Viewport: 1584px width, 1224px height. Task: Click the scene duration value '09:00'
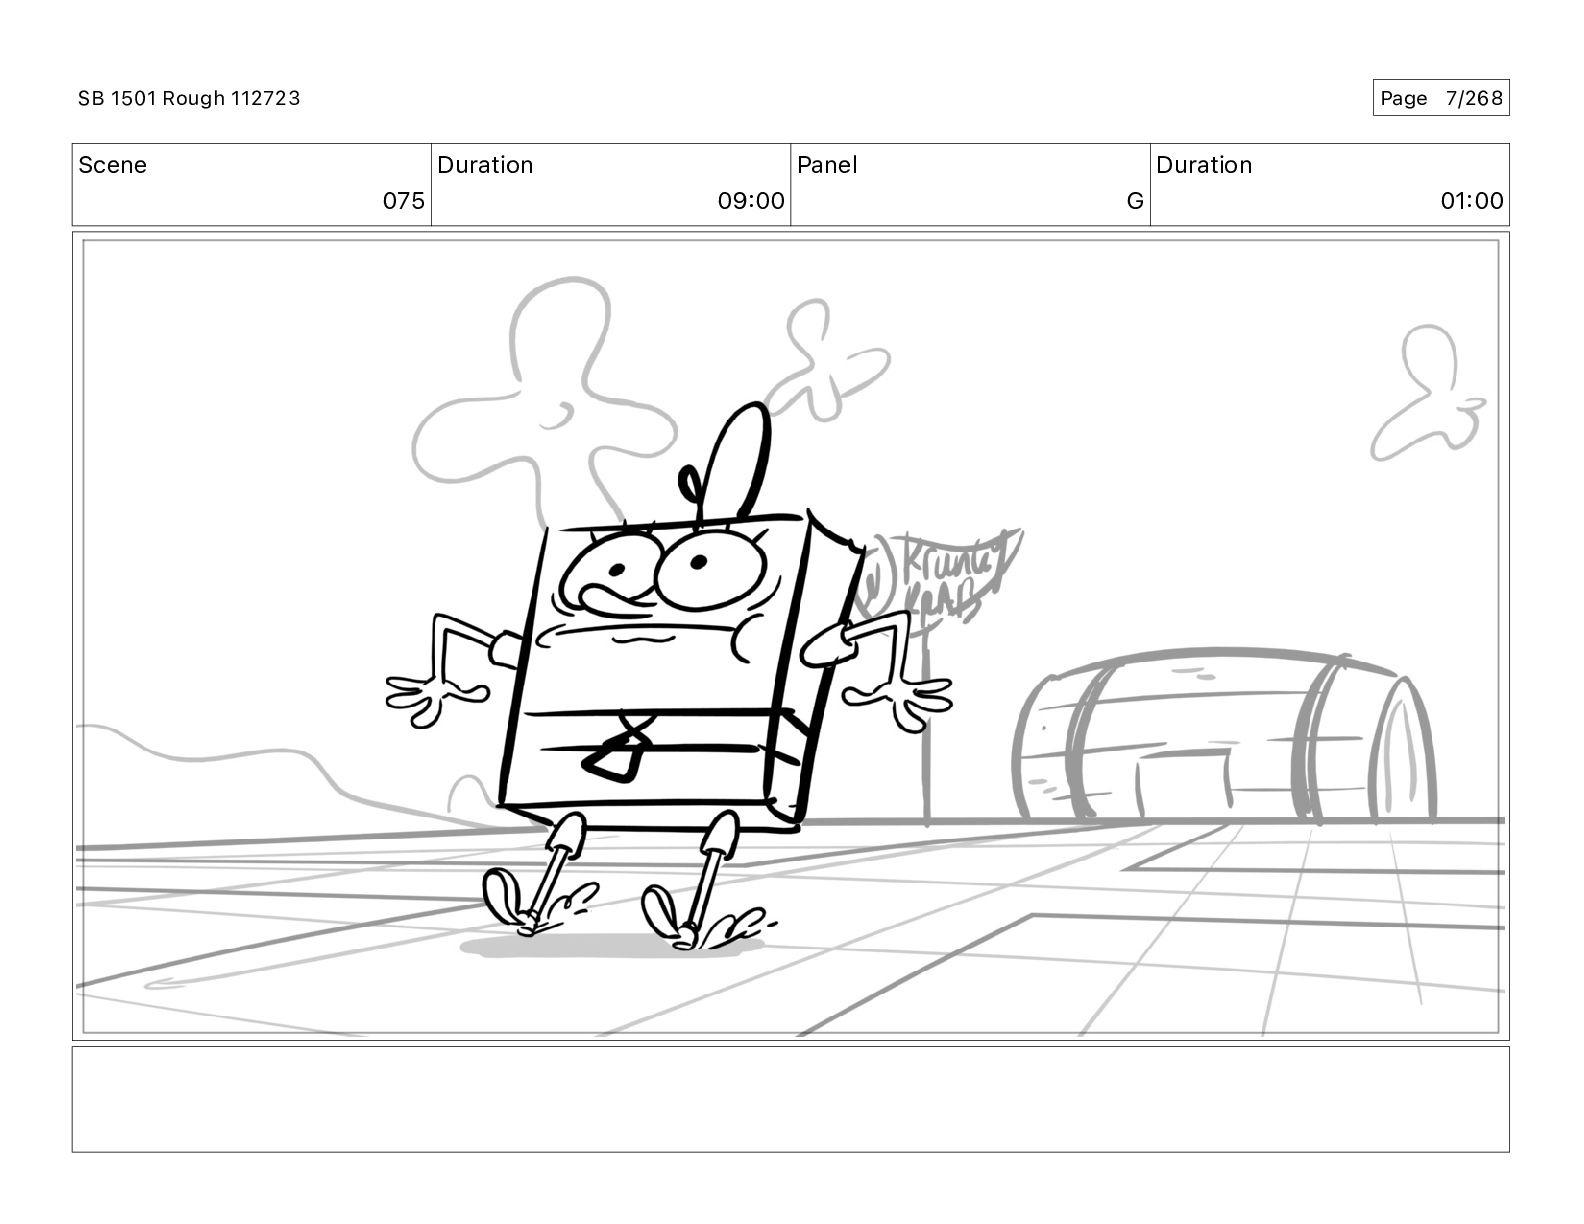pyautogui.click(x=751, y=201)
